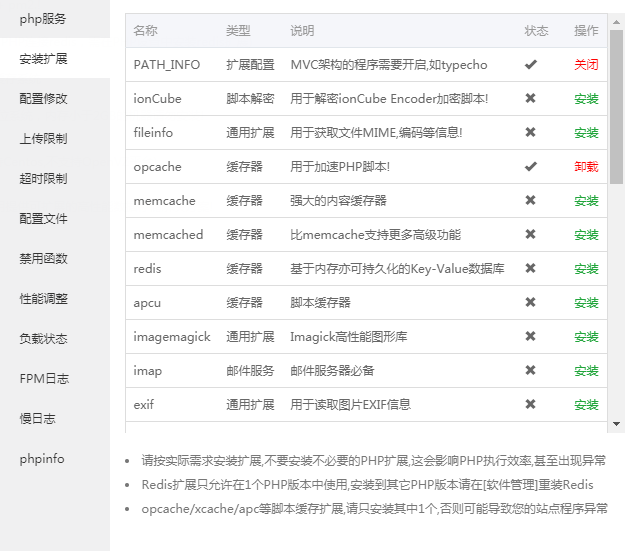Click the exif X status icon
Image resolution: width=637 pixels, height=551 pixels.
click(530, 404)
